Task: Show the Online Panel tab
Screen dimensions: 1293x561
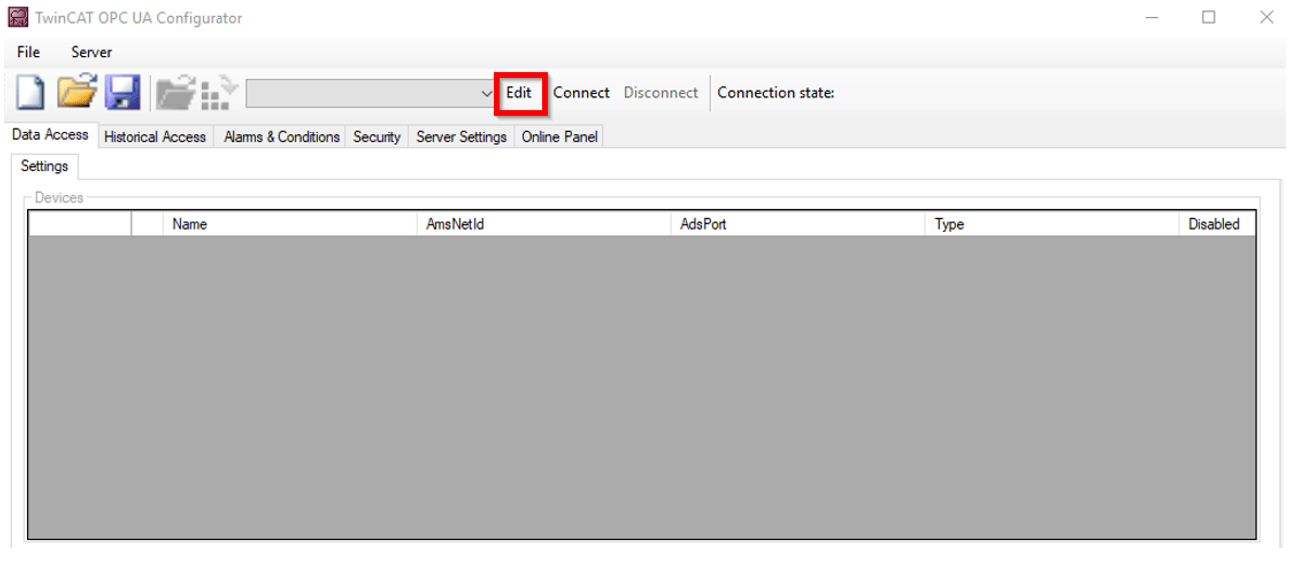Action: pyautogui.click(x=559, y=137)
